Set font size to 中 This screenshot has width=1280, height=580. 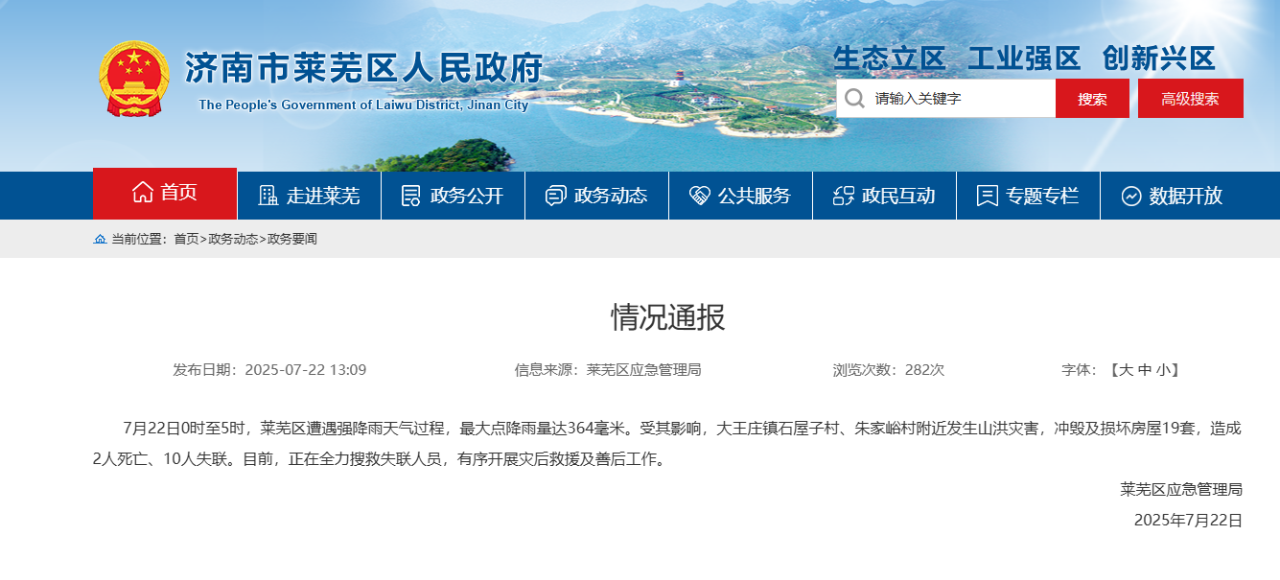pos(1144,370)
